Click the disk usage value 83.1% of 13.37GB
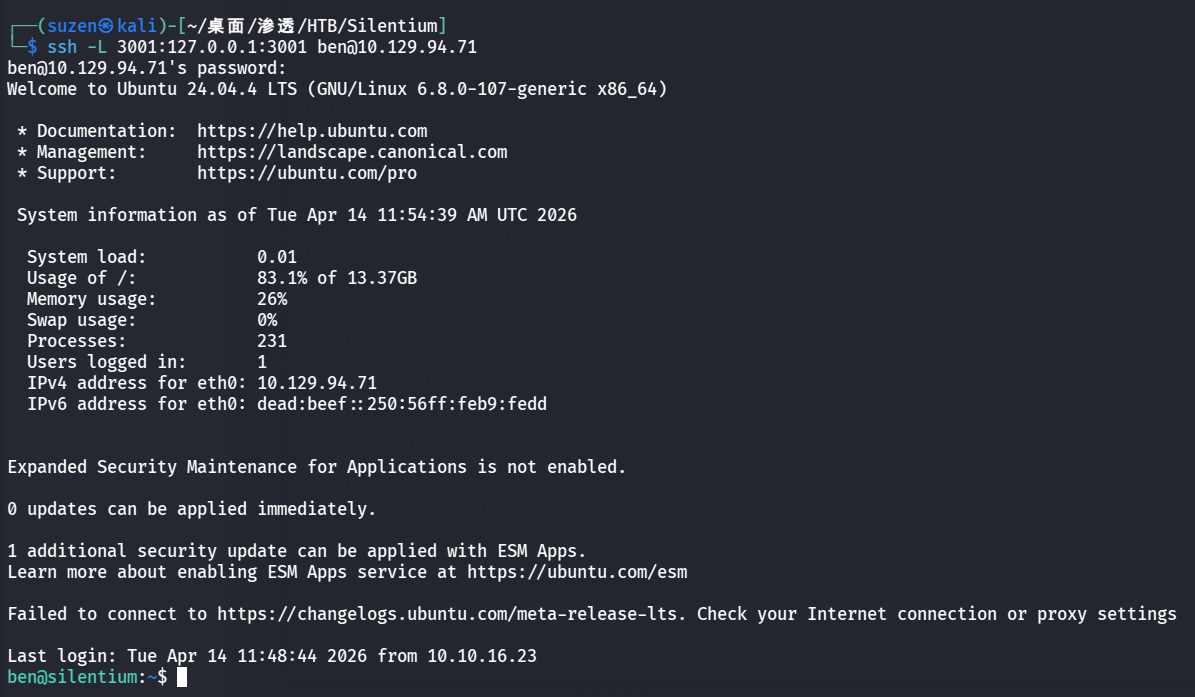Screen dimensions: 1195x697 click(337, 278)
